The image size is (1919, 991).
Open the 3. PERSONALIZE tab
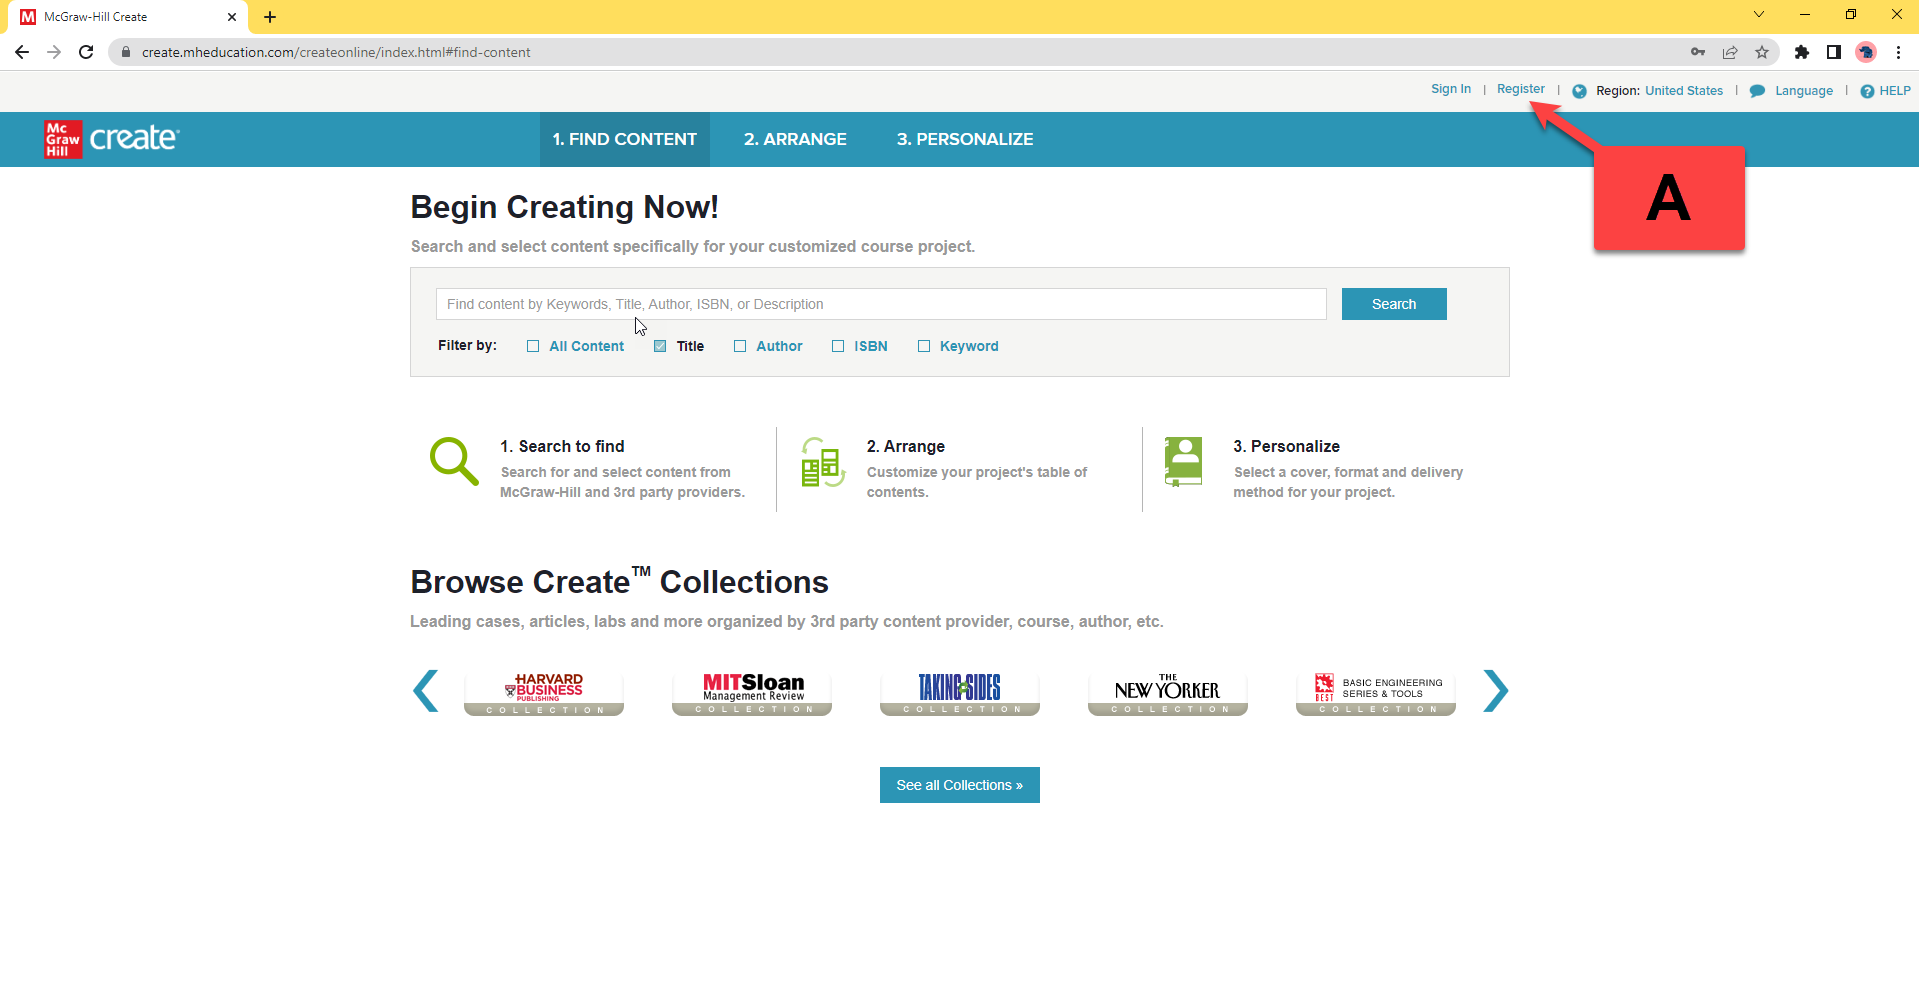965,139
